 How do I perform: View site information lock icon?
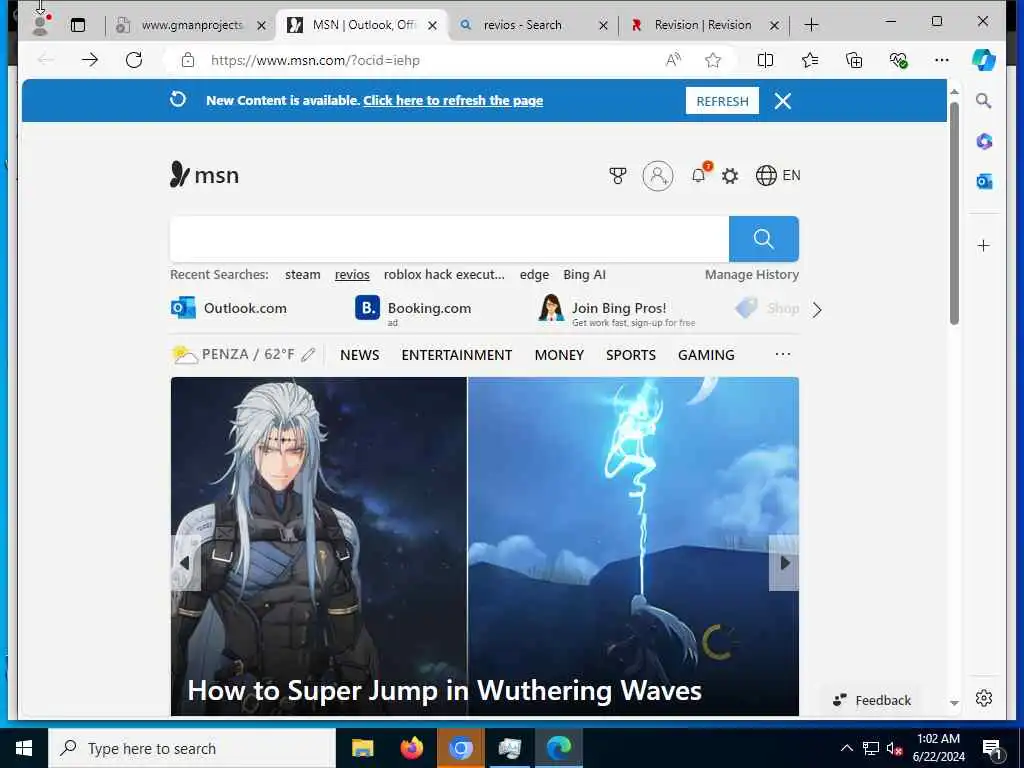tap(188, 60)
